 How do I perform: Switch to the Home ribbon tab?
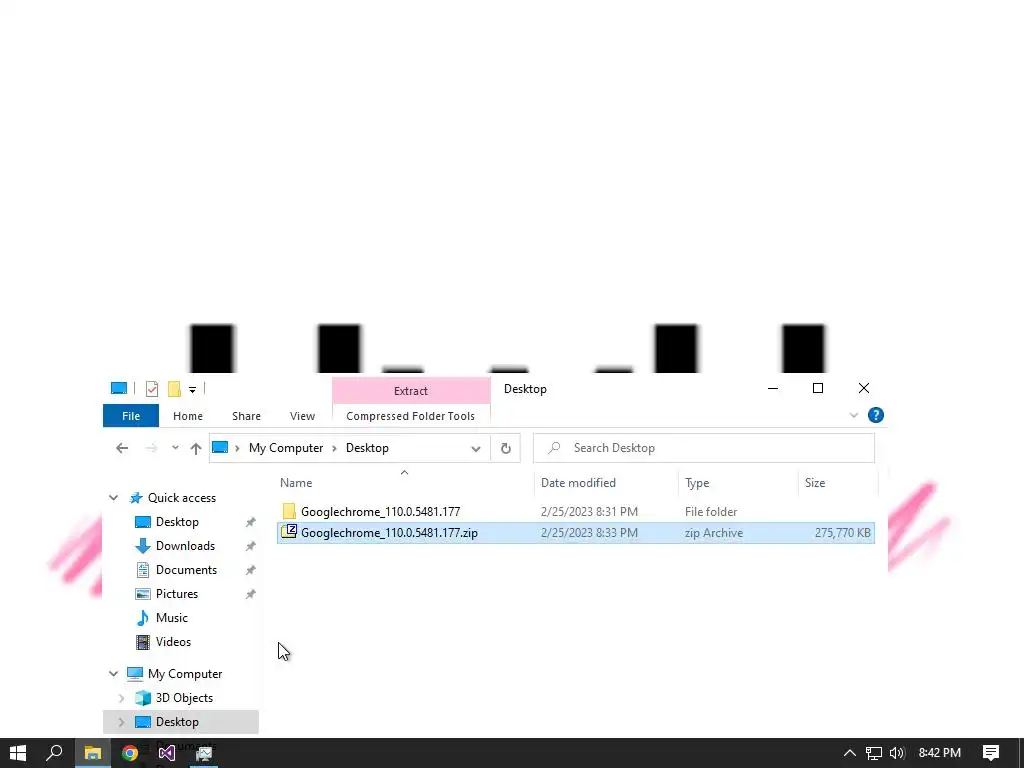point(188,416)
